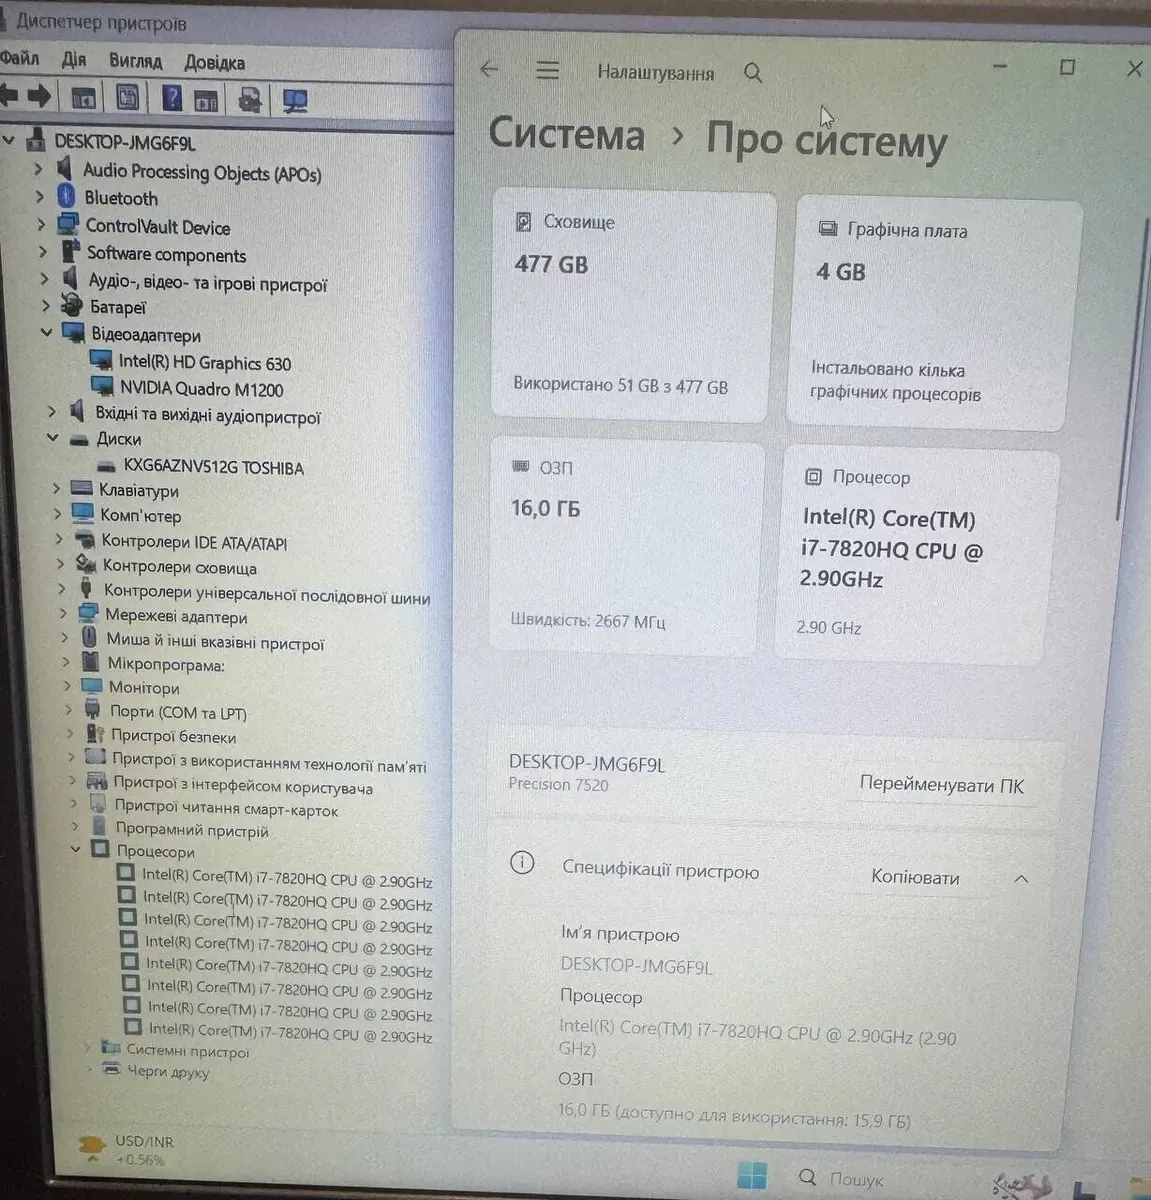Open the Файл menu

pyautogui.click(x=19, y=58)
